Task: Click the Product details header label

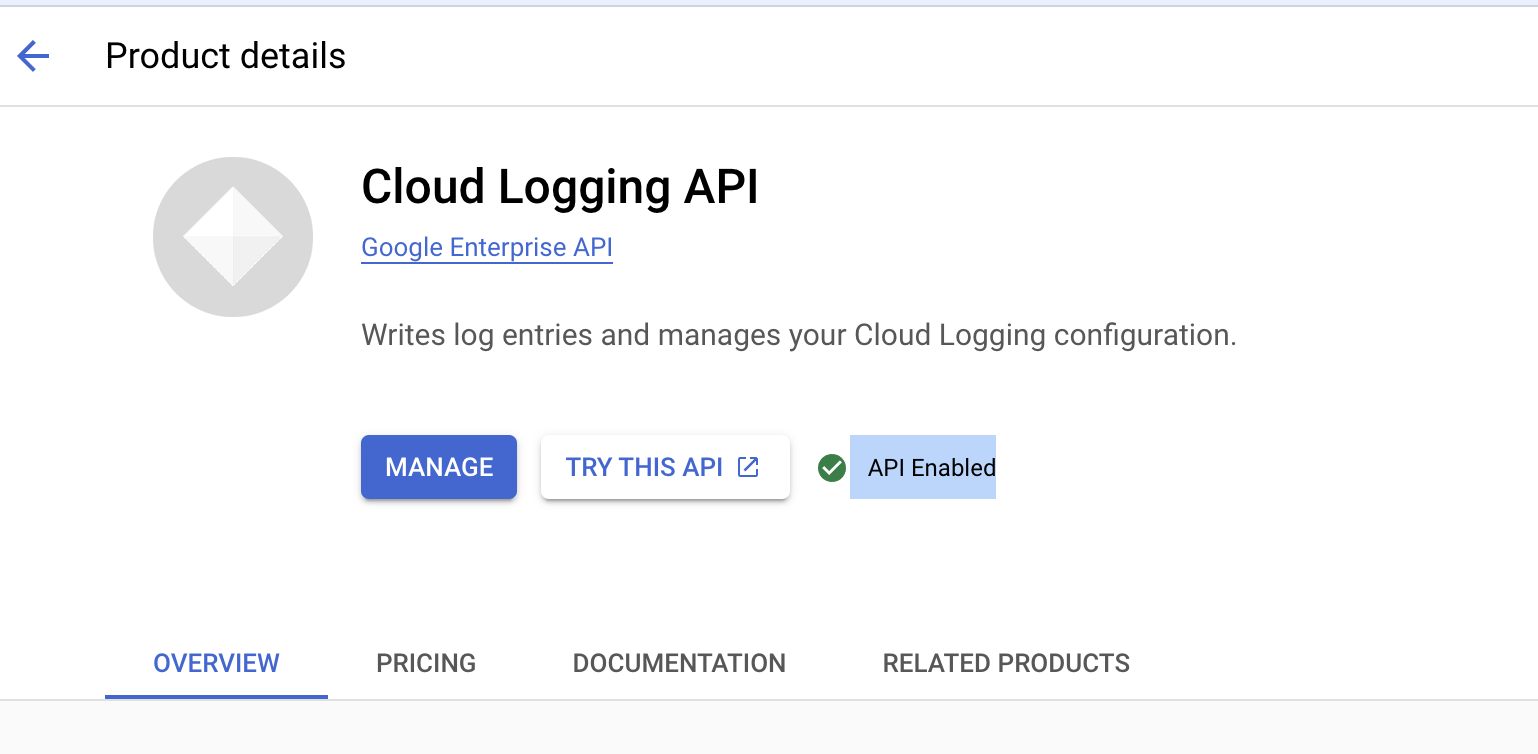Action: [225, 56]
